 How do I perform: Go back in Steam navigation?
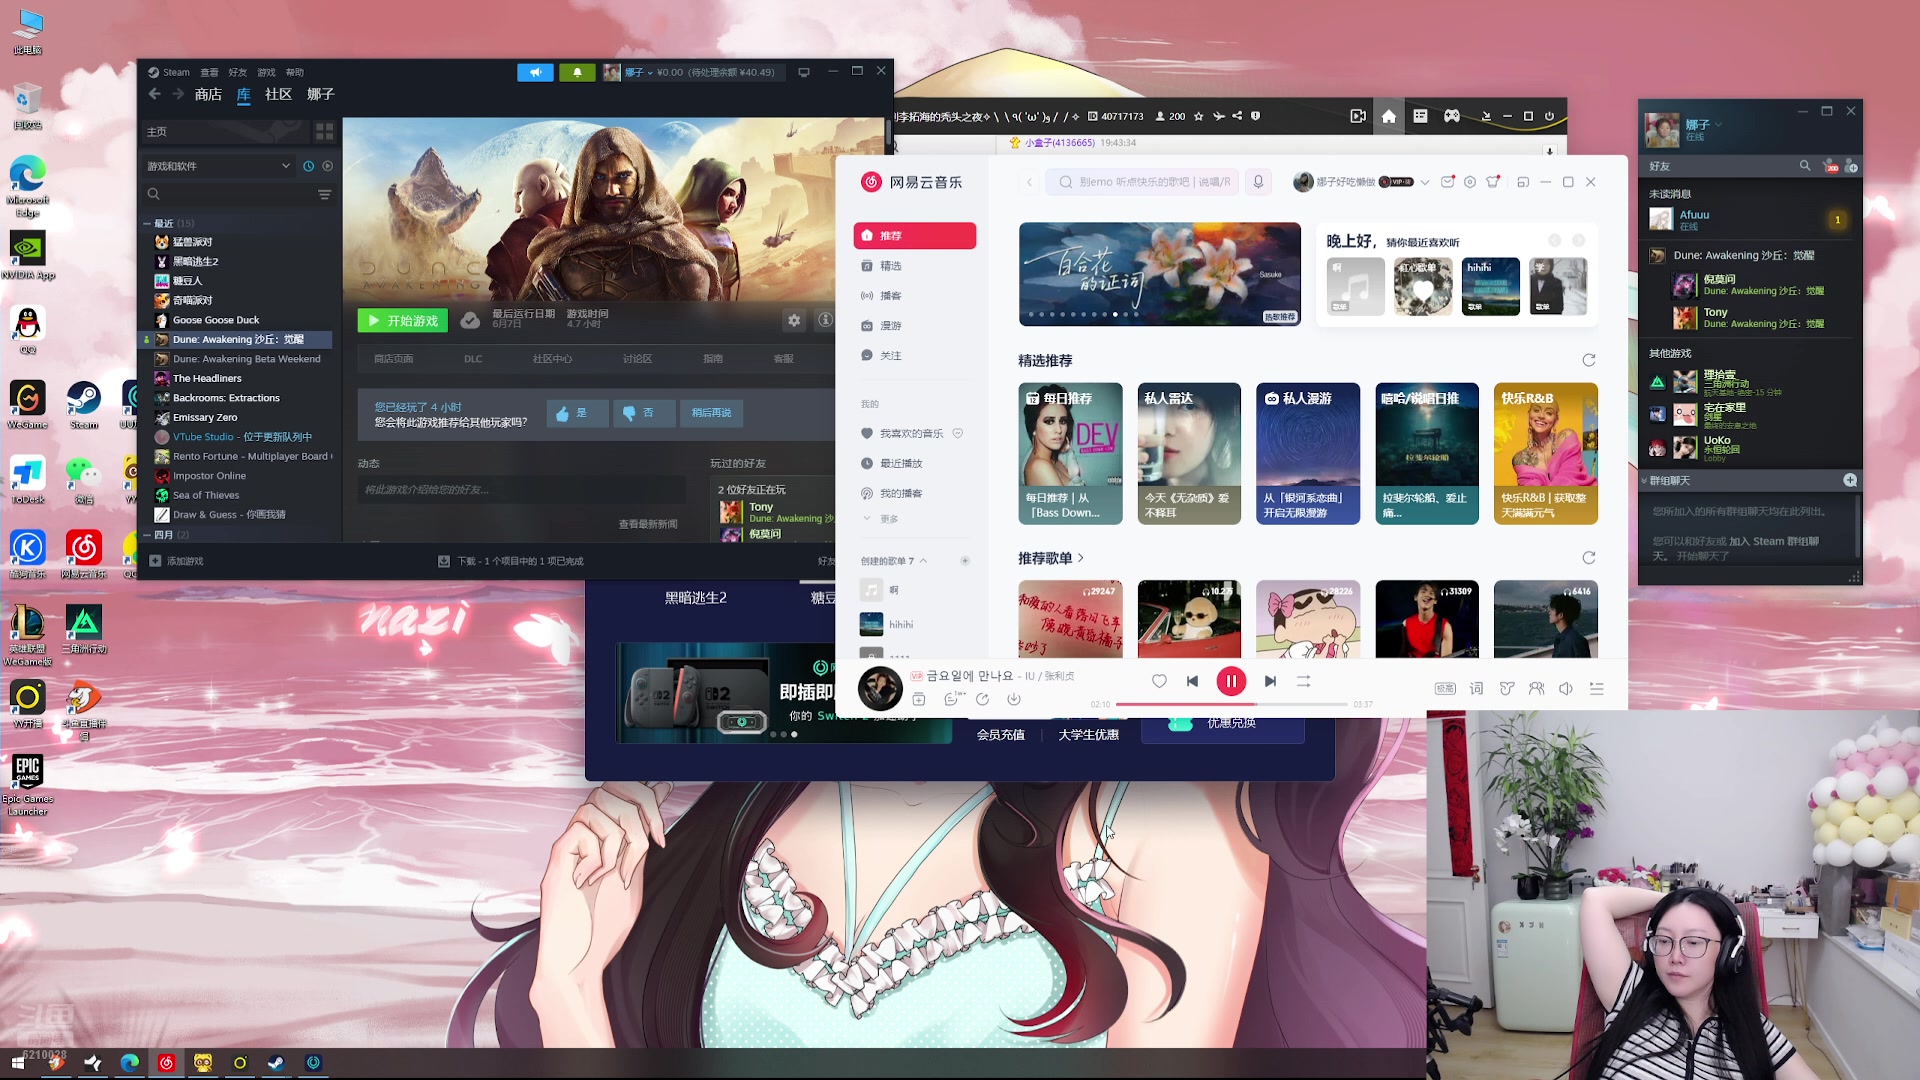click(154, 94)
